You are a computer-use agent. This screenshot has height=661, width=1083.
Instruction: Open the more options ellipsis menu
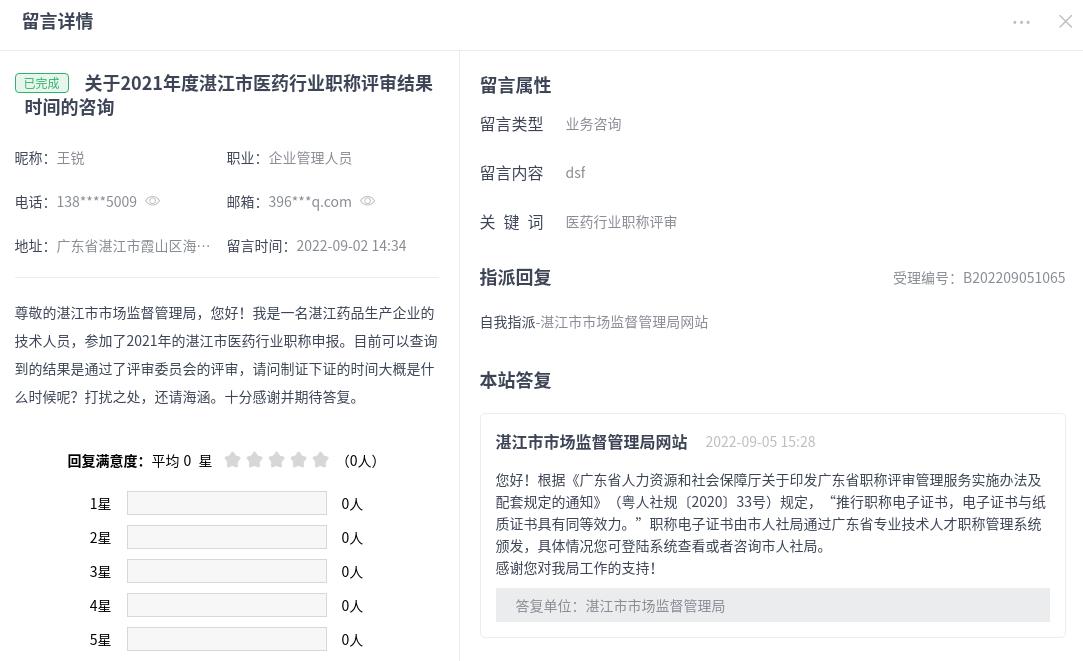1021,22
